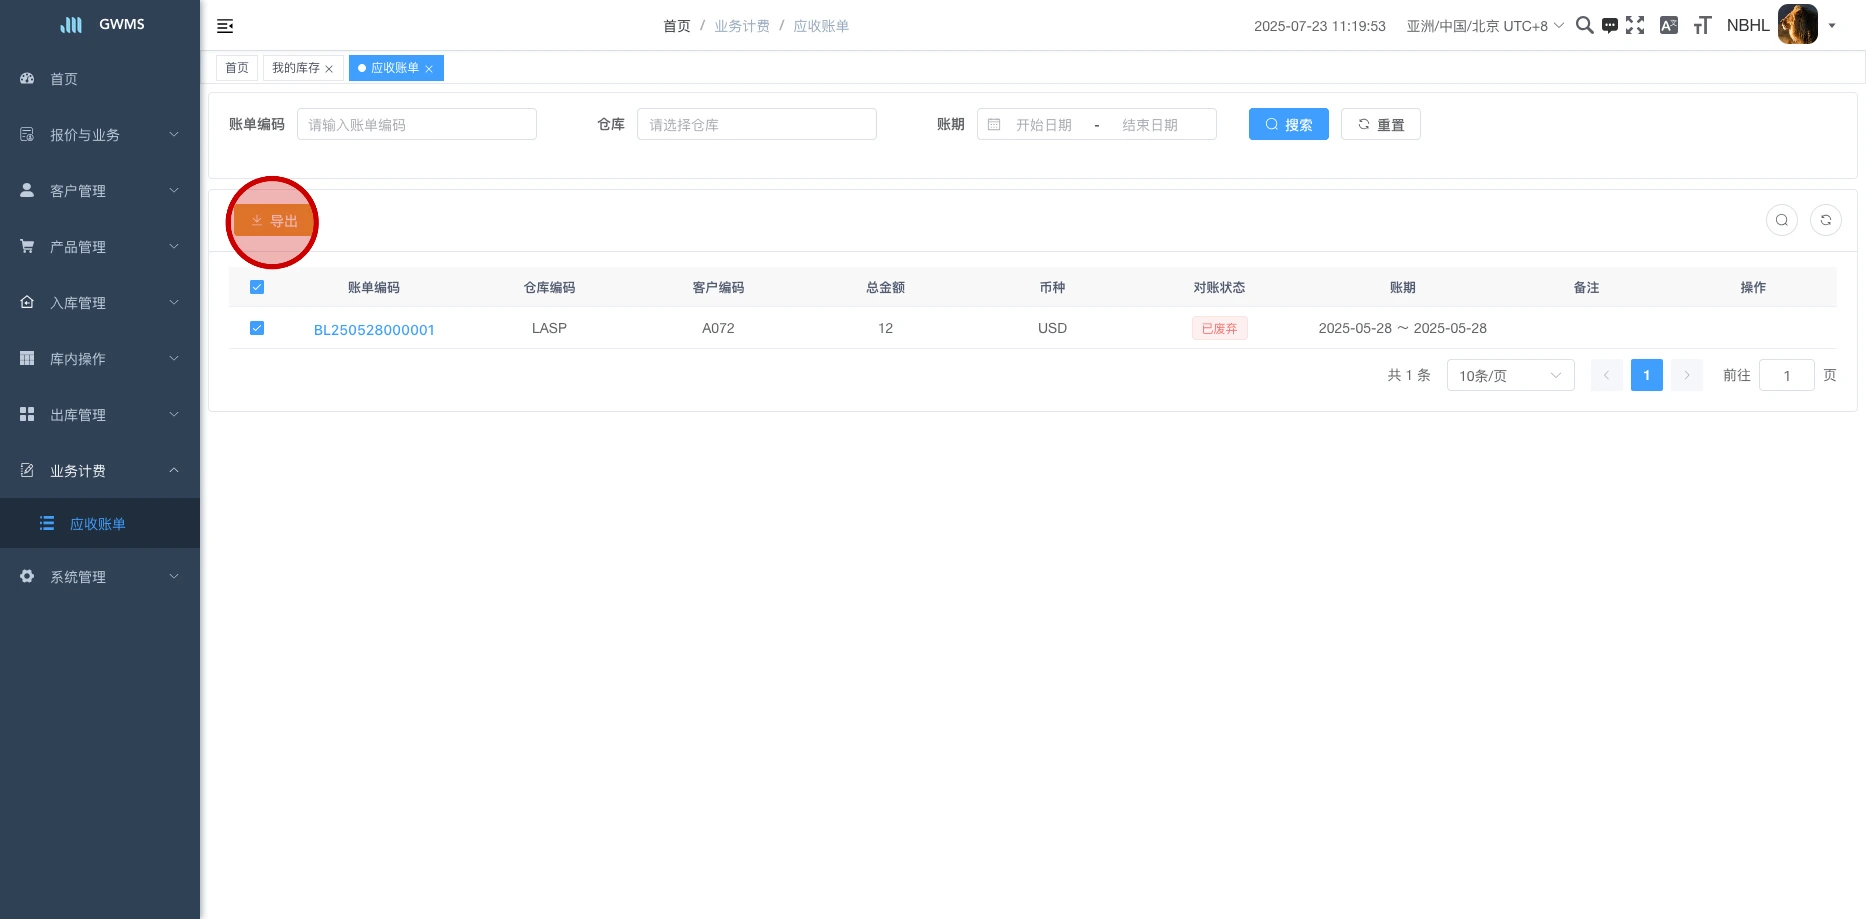Screen dimensions: 1866x919
Task: Open the timezone 亚洲/中国/北京 dropdown
Action: (1484, 26)
